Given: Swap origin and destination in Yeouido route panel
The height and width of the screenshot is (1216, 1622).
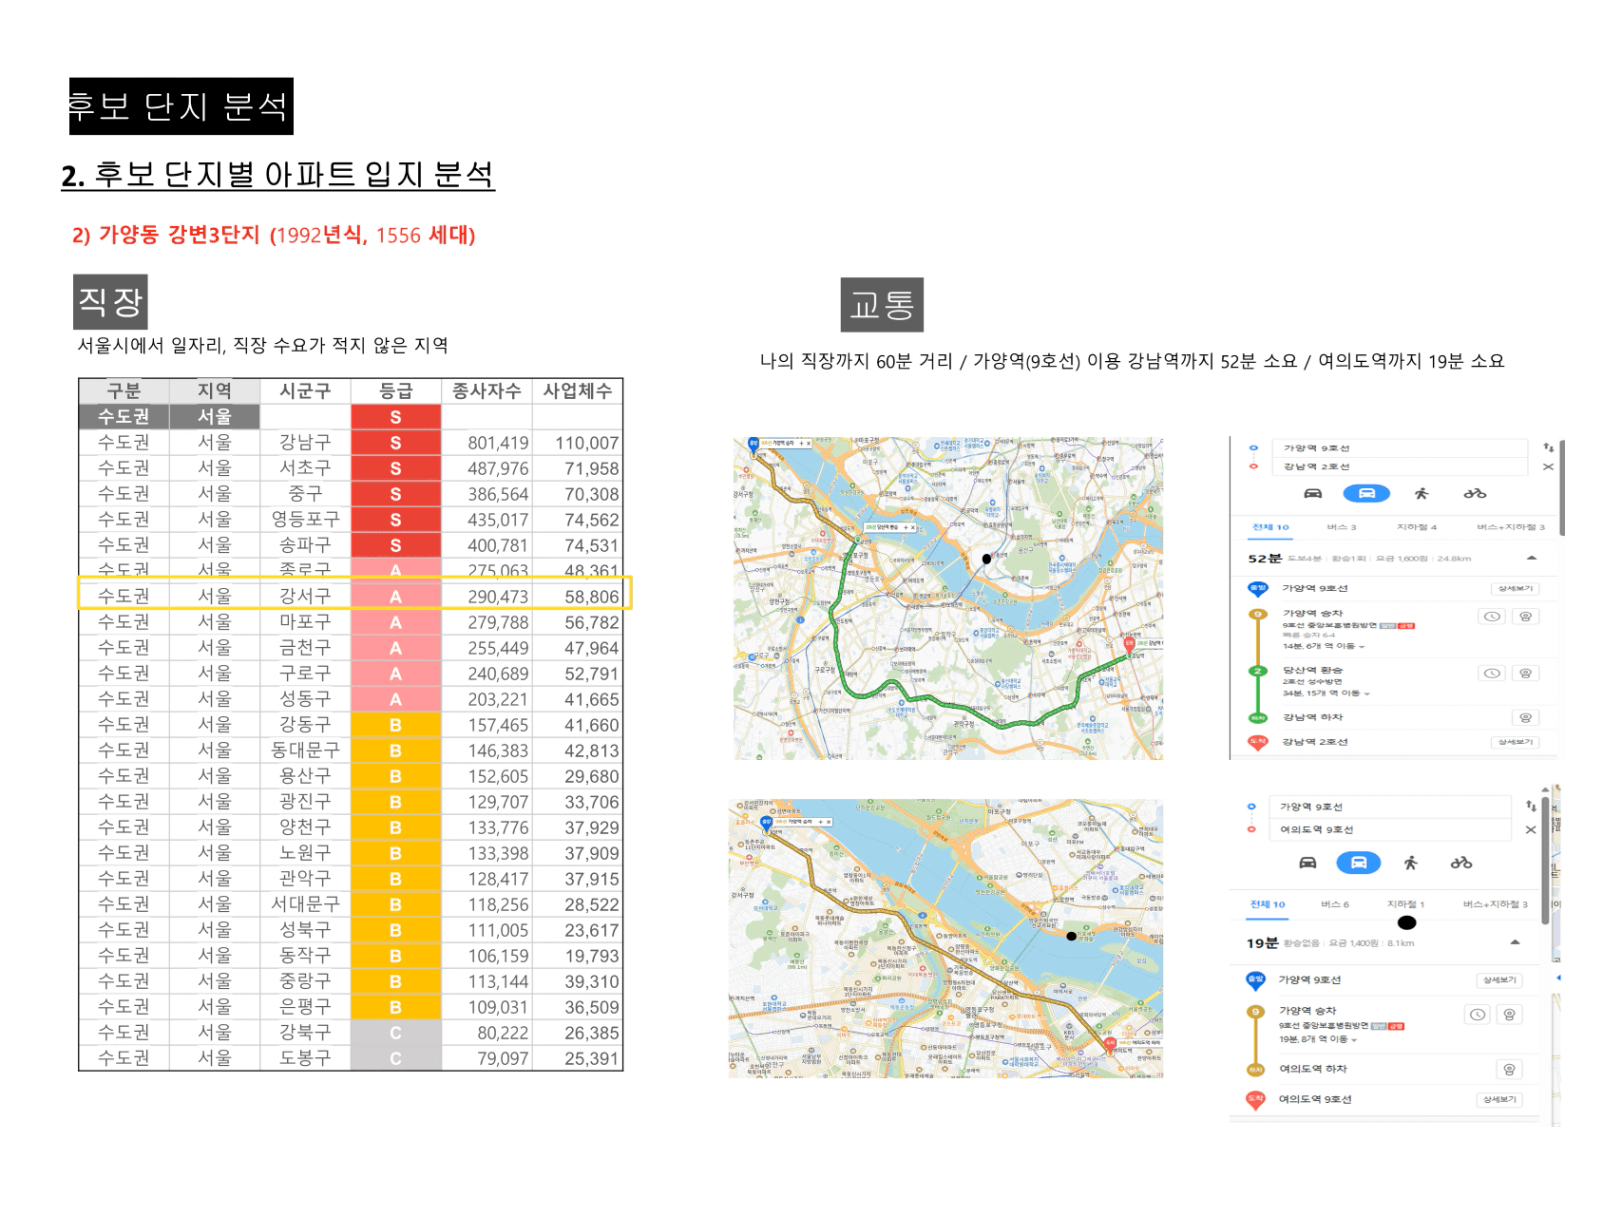Looking at the screenshot, I should (1531, 806).
